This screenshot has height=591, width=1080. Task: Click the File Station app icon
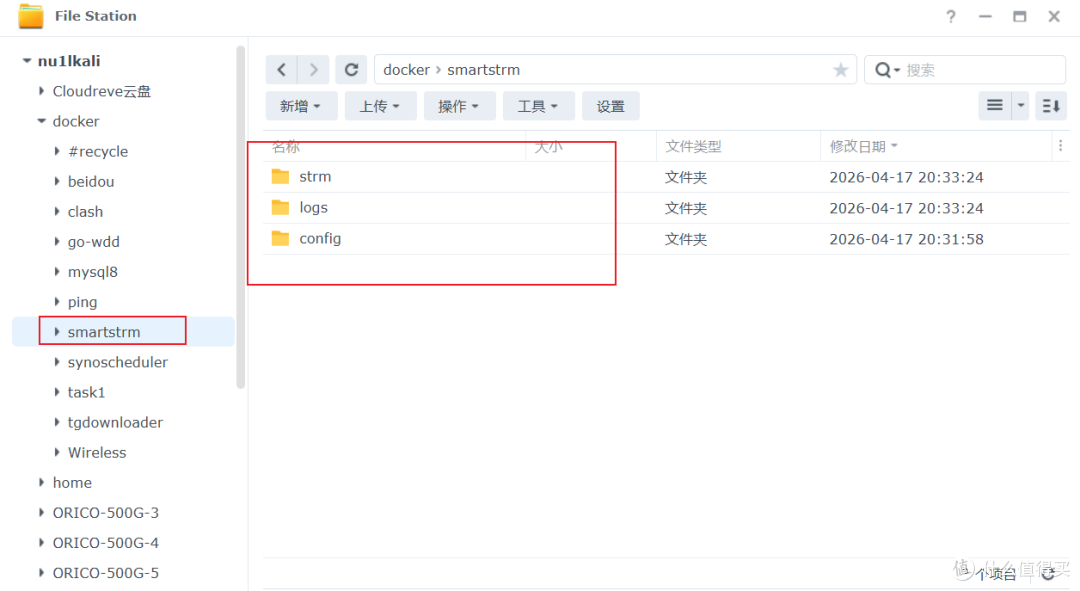point(30,16)
